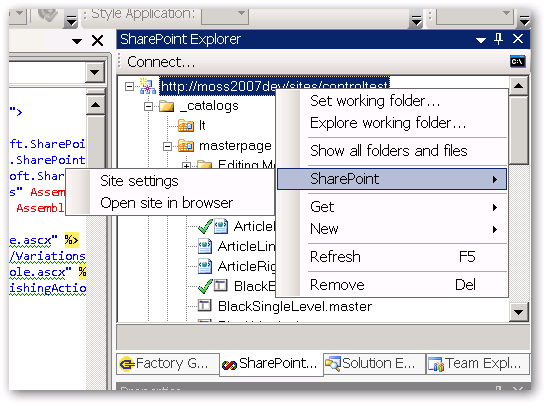Collapse the masterpage tree node
545x404 pixels.
(167, 146)
